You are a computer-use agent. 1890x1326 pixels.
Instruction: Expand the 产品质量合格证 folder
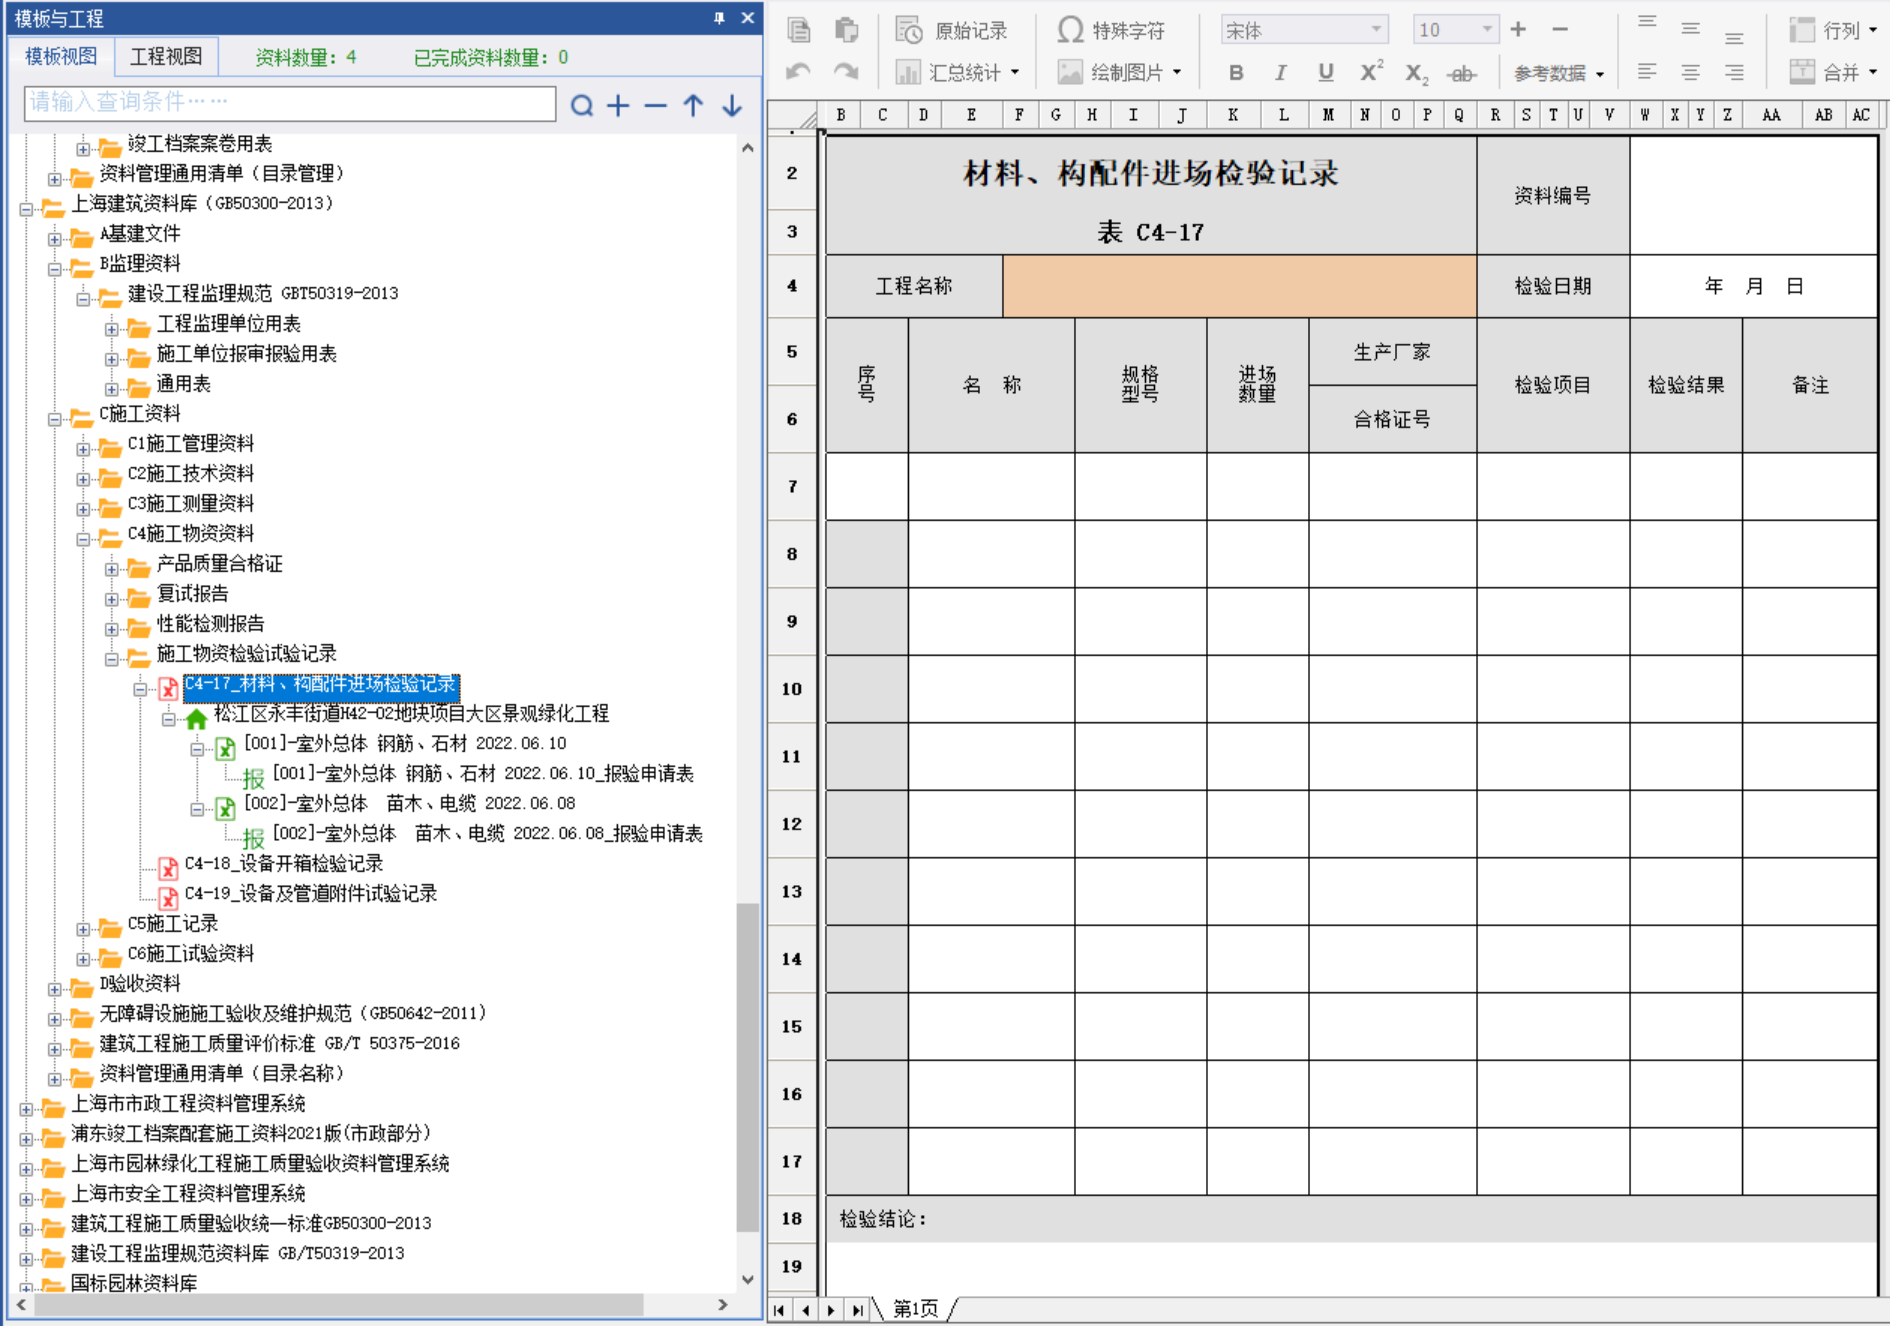click(x=112, y=569)
